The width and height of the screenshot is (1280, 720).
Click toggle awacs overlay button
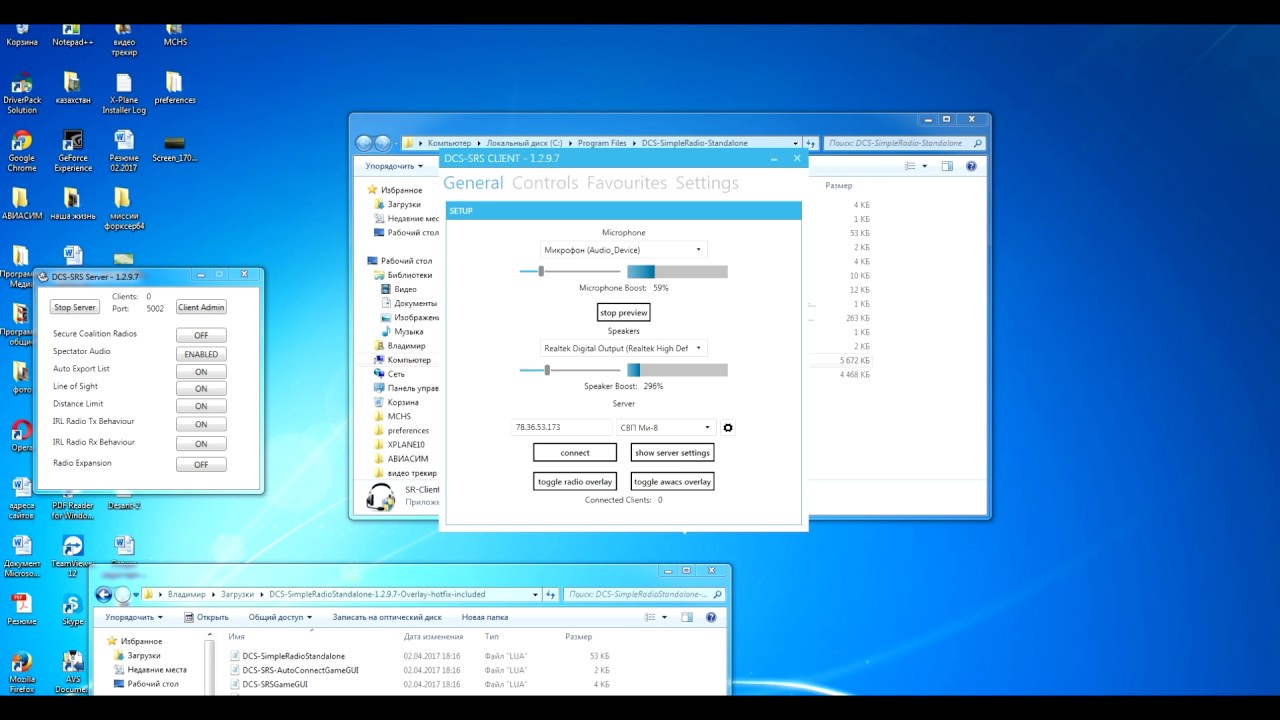click(672, 482)
